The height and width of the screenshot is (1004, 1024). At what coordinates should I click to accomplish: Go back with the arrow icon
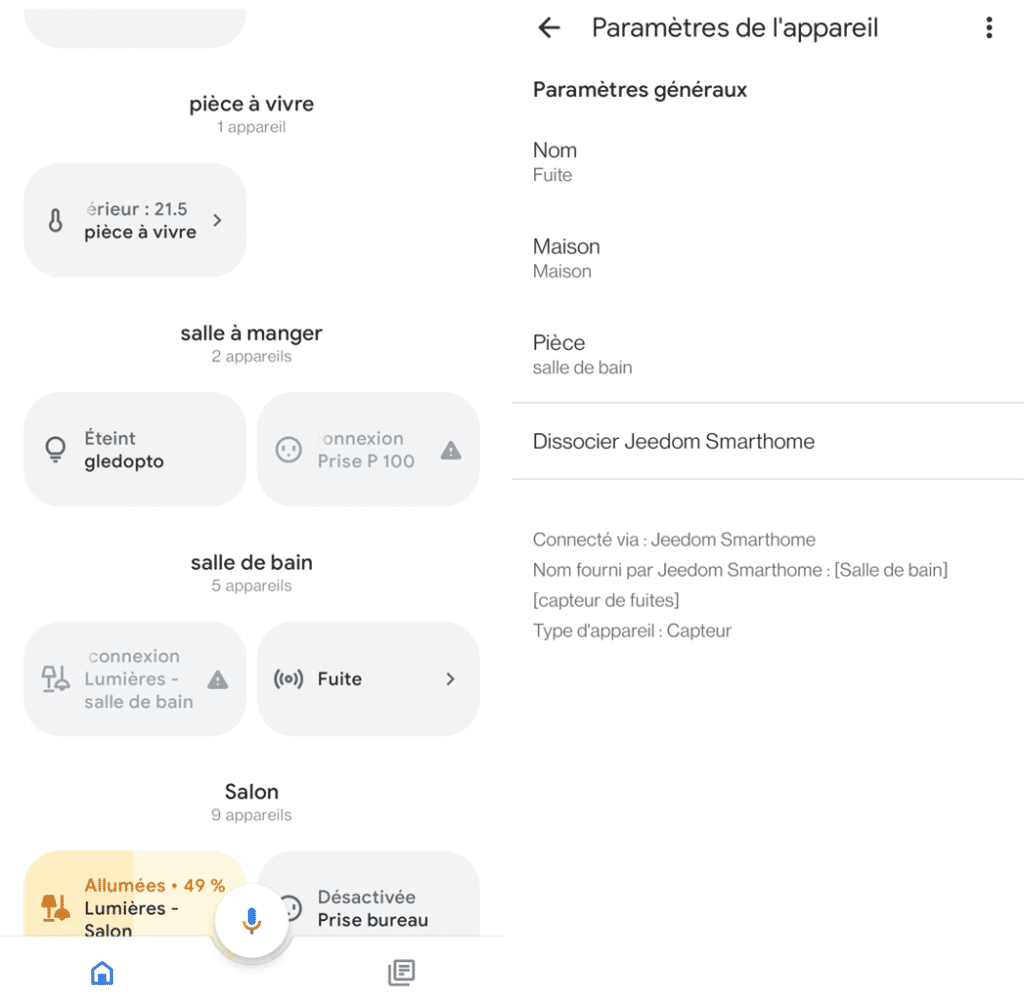pos(549,28)
